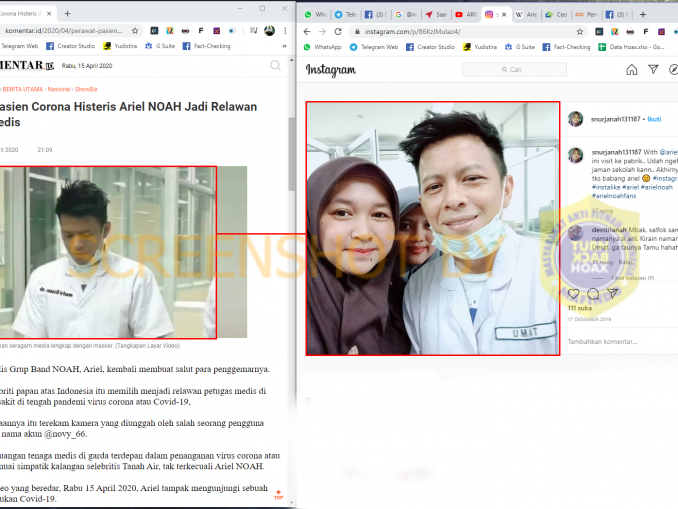This screenshot has height=509, width=678.
Task: Click the glasses extension icon in left window
Action: click(185, 31)
